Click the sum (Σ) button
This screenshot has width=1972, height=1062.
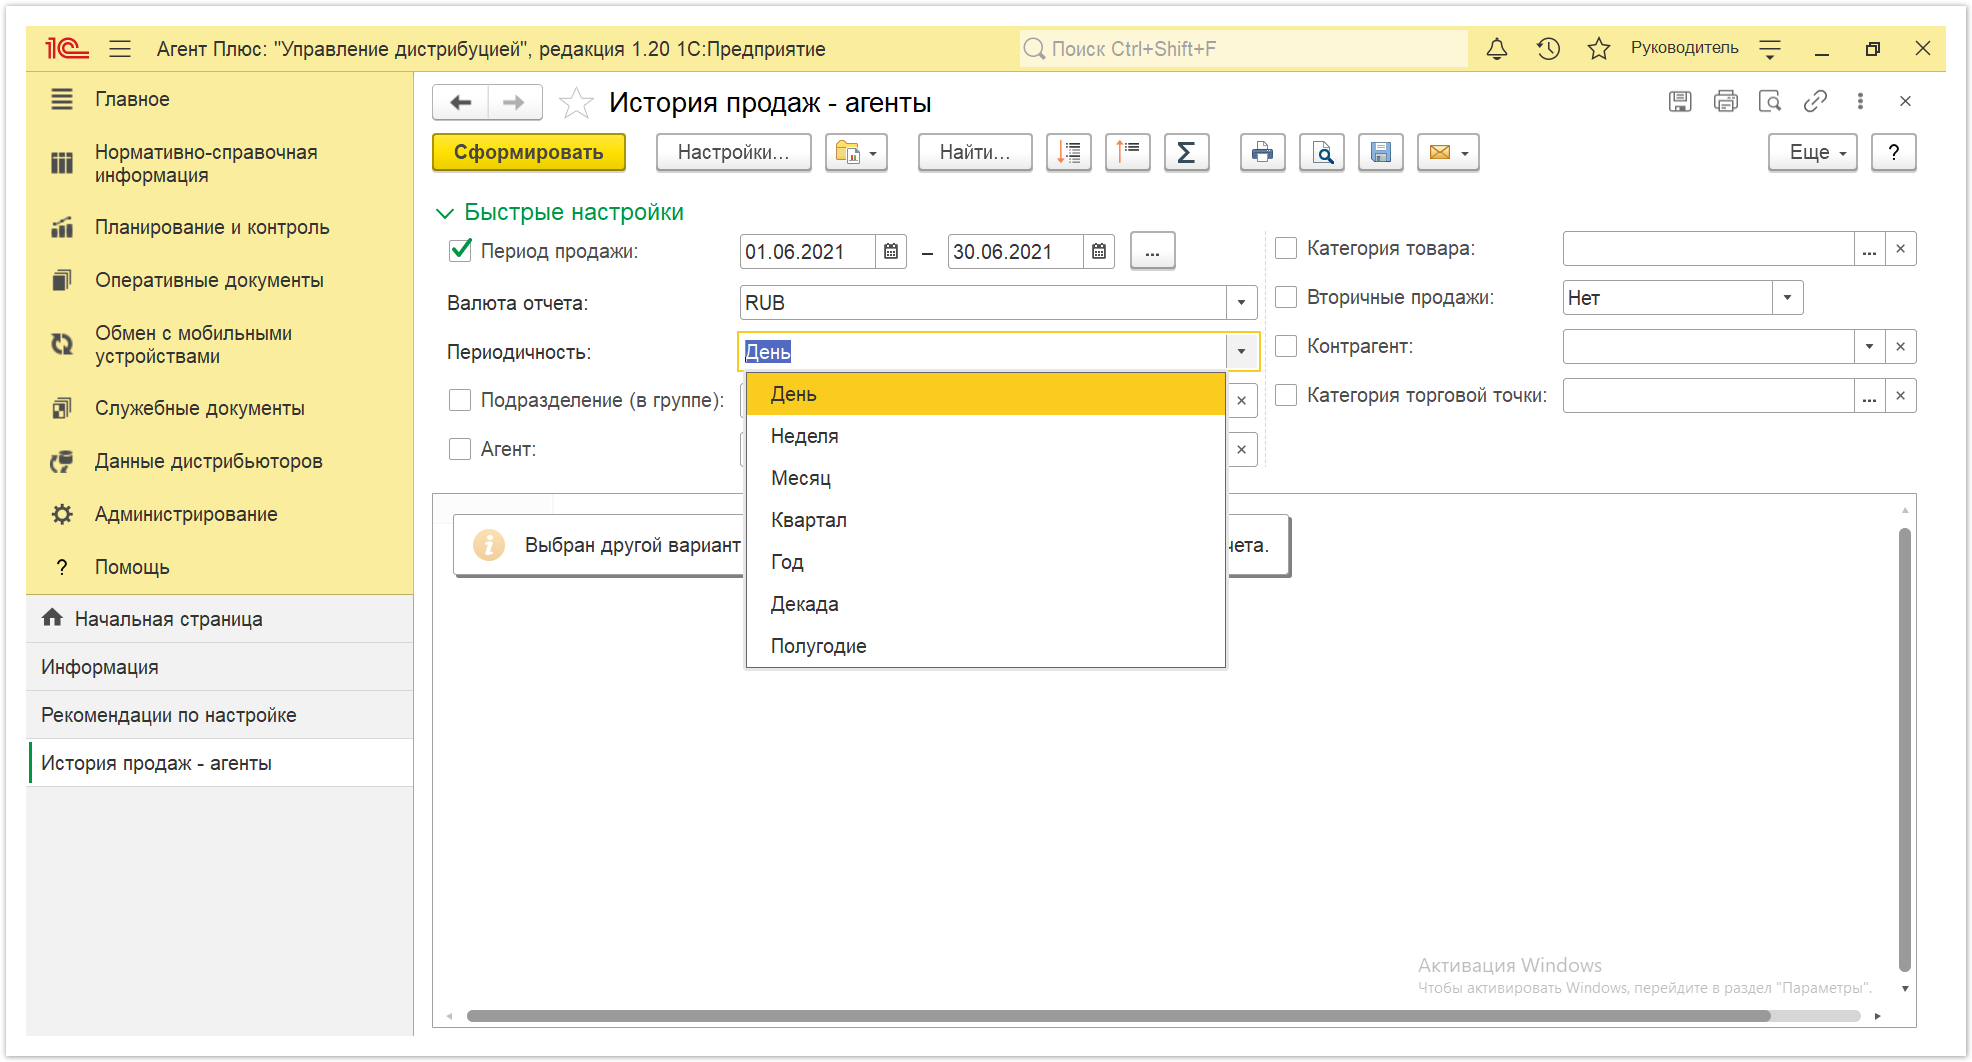point(1186,152)
